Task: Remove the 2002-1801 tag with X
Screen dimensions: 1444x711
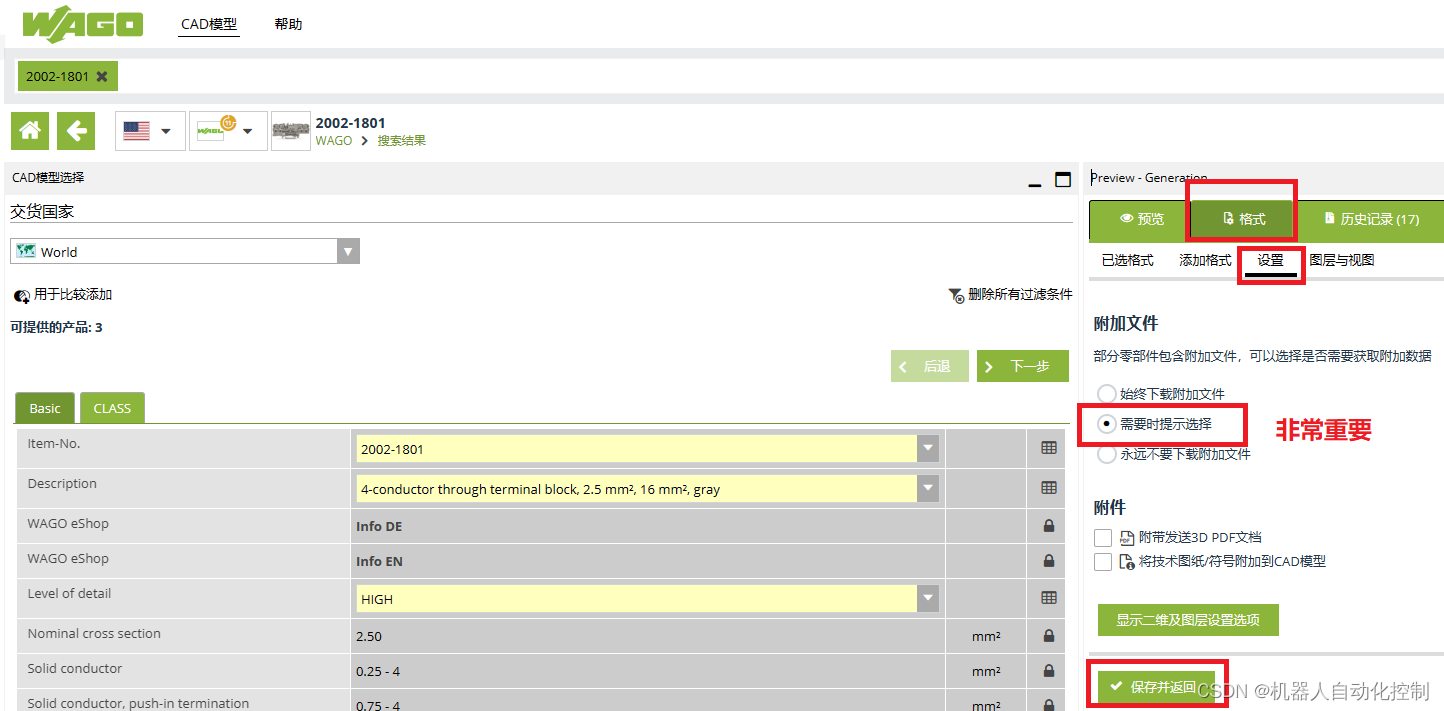Action: [x=102, y=76]
